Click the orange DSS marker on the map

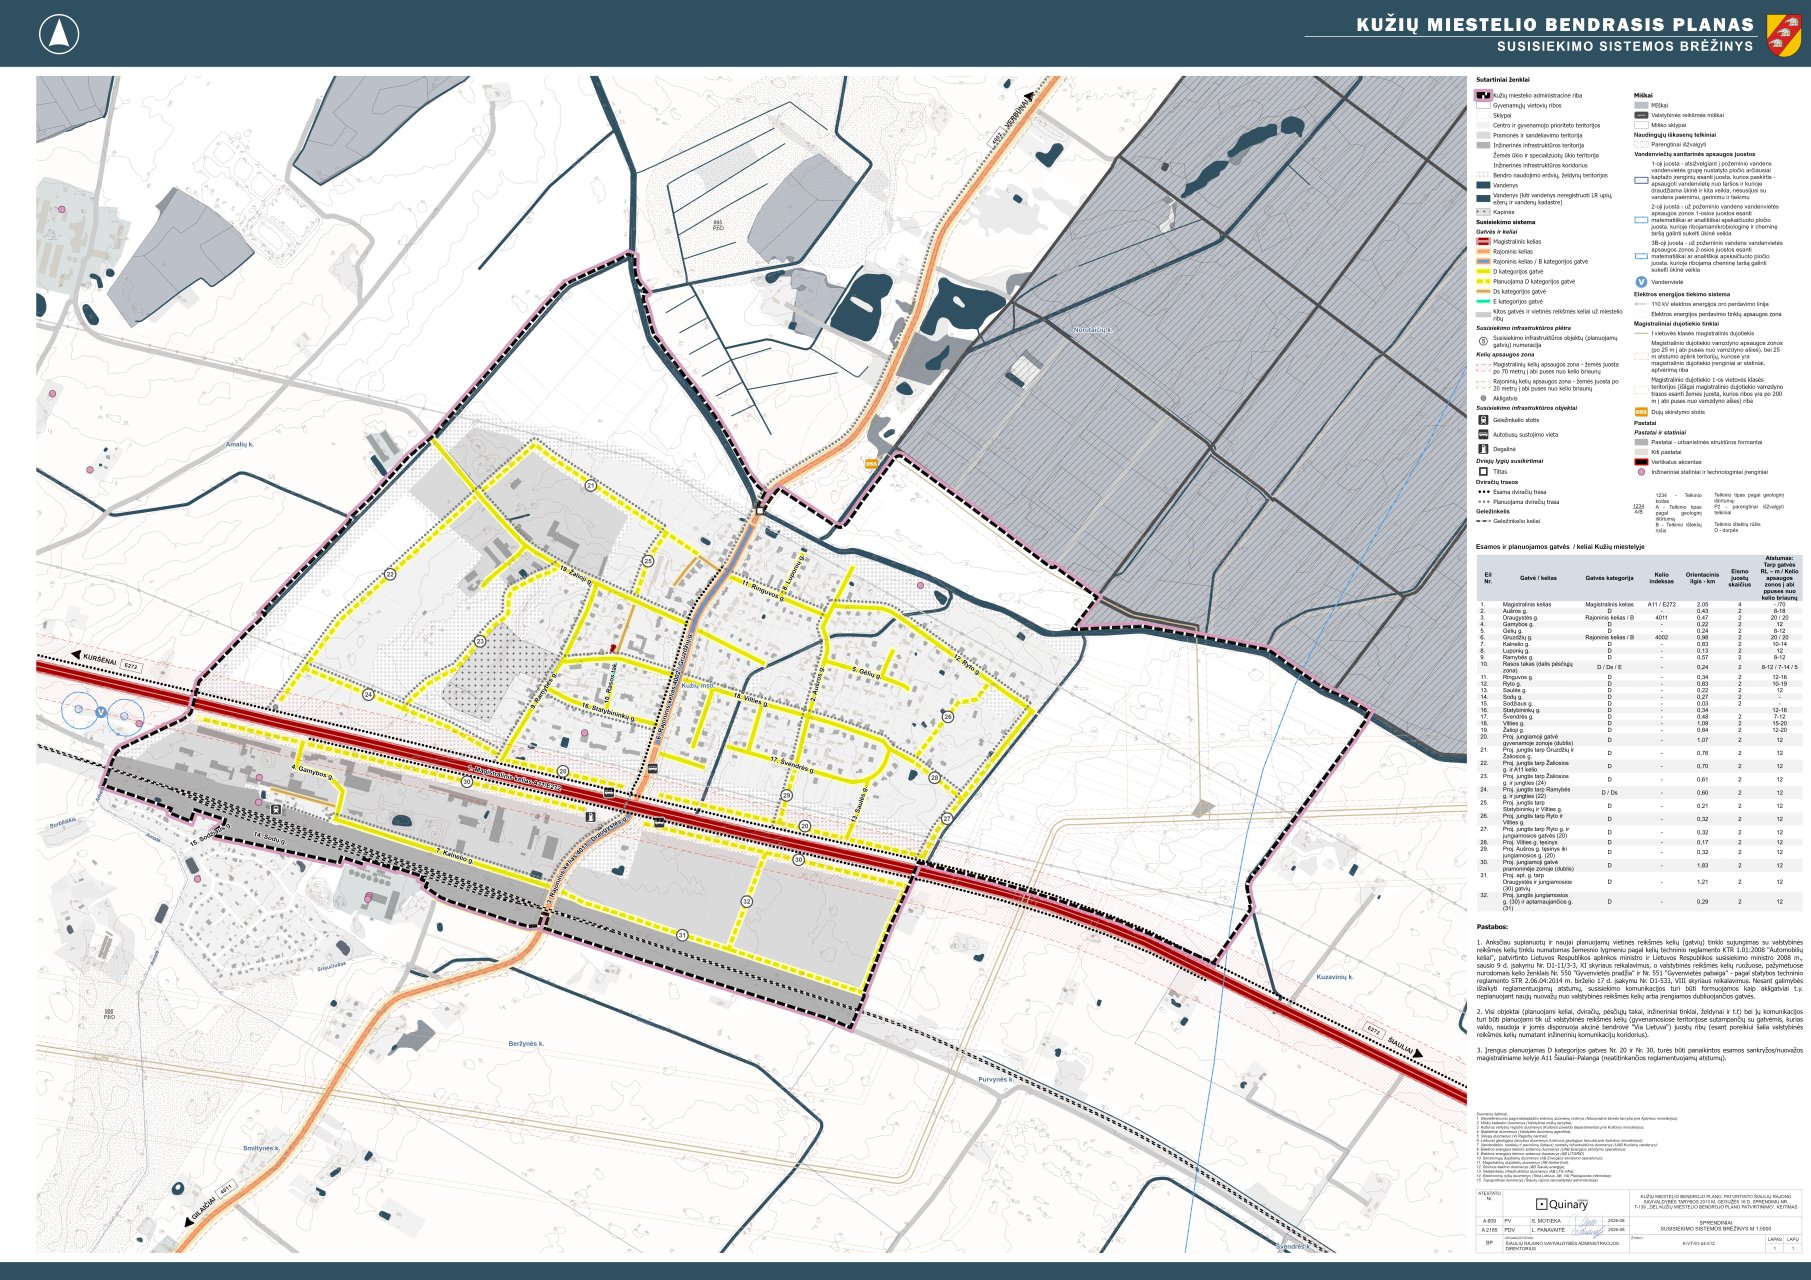click(871, 463)
